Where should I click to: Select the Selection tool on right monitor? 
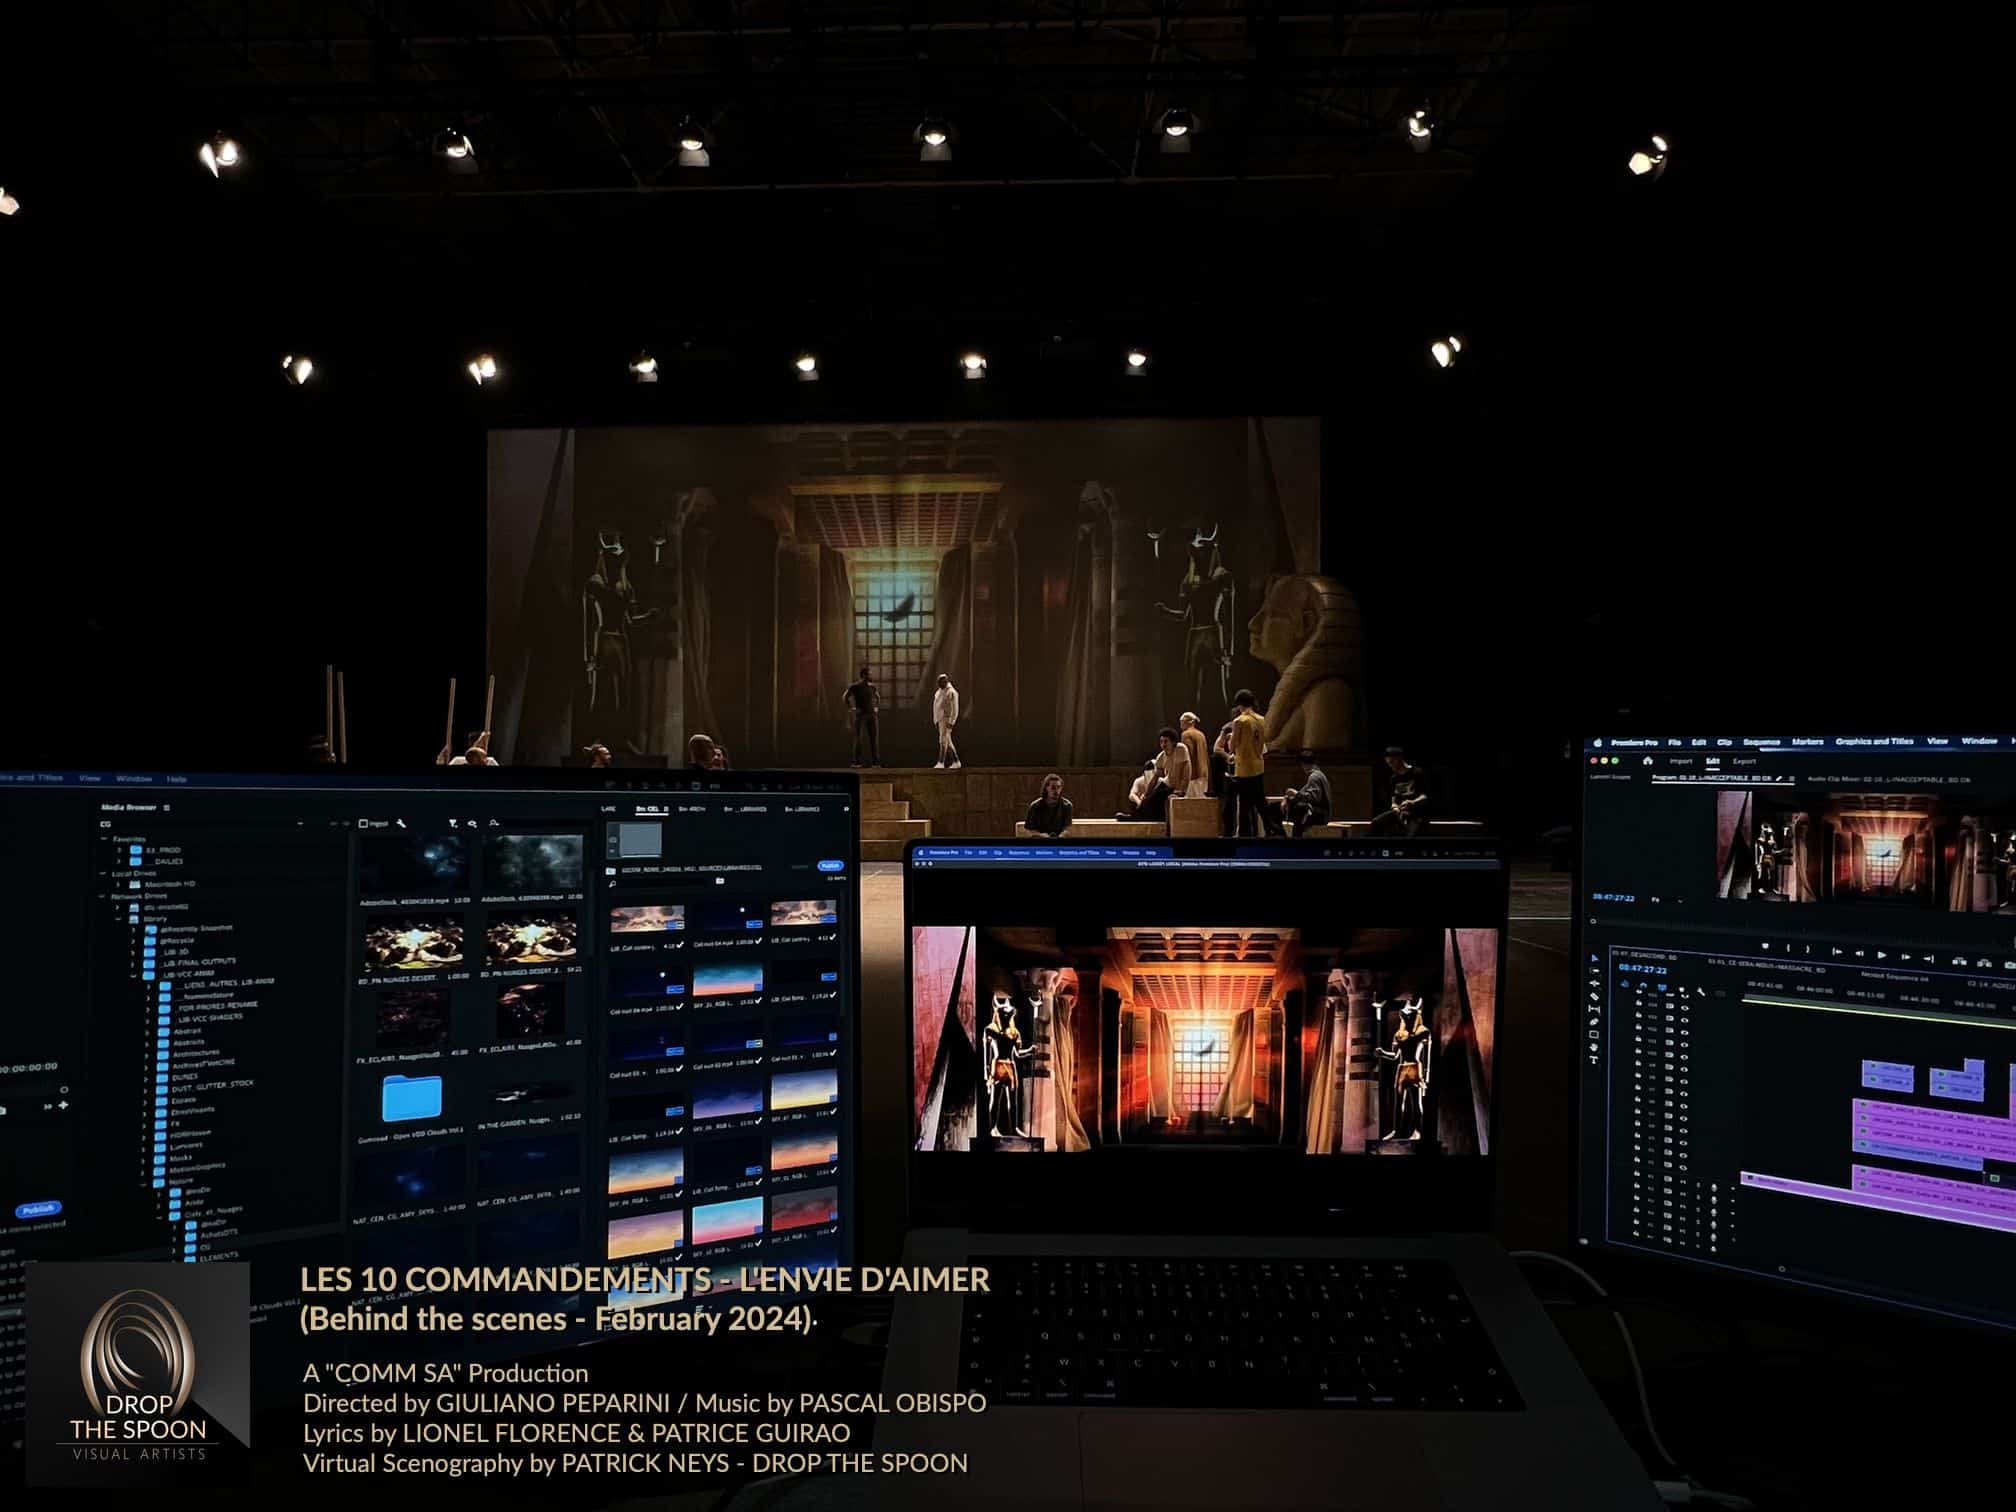tap(1595, 958)
